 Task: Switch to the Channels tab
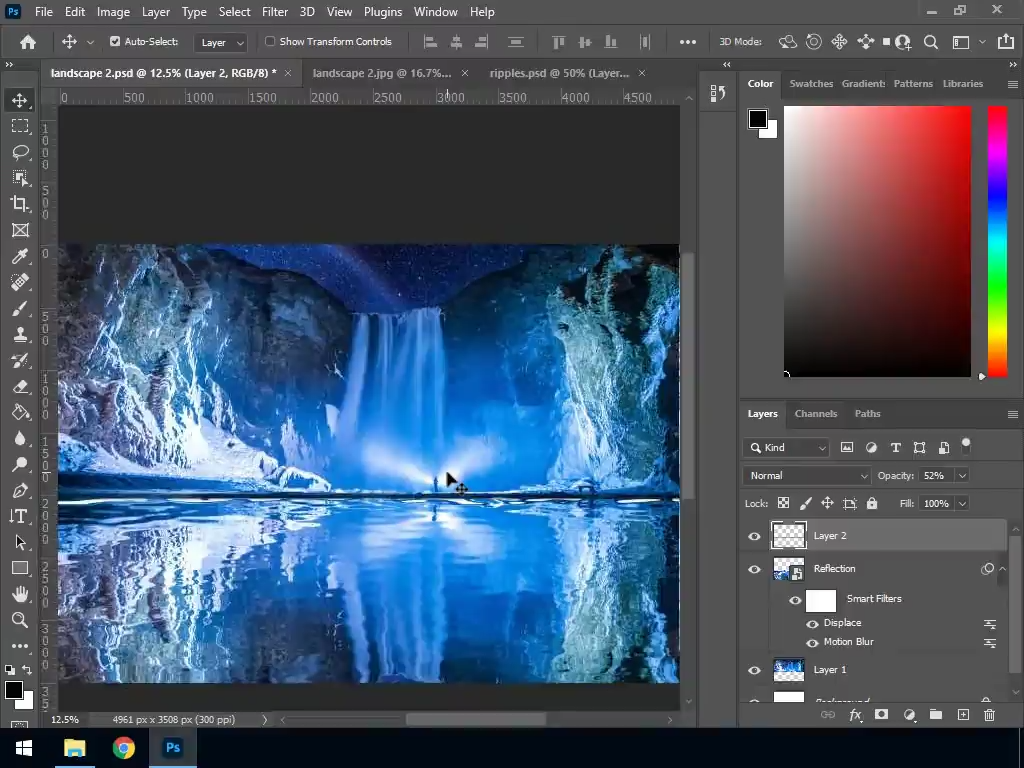click(815, 414)
